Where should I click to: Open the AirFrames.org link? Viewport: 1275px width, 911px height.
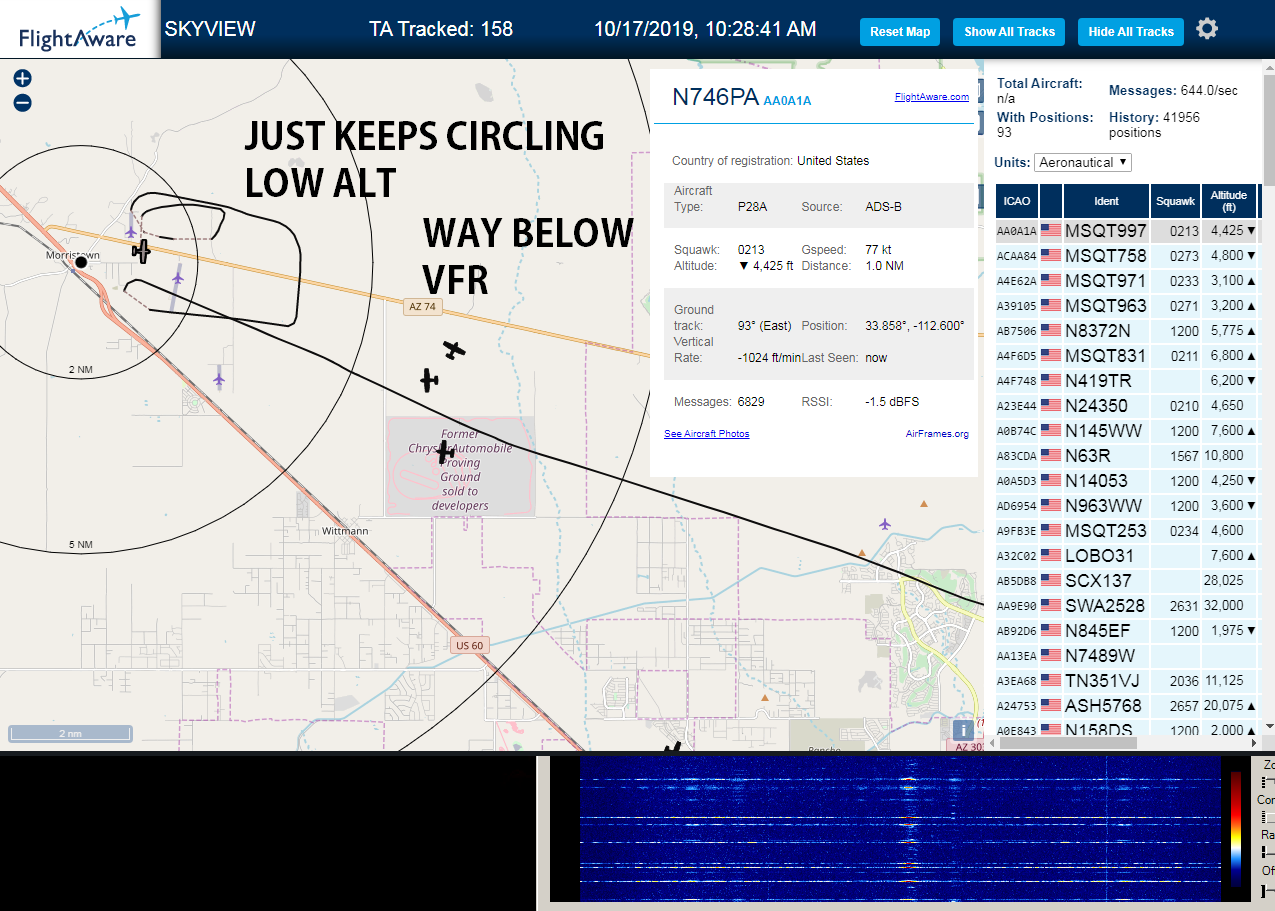point(937,433)
